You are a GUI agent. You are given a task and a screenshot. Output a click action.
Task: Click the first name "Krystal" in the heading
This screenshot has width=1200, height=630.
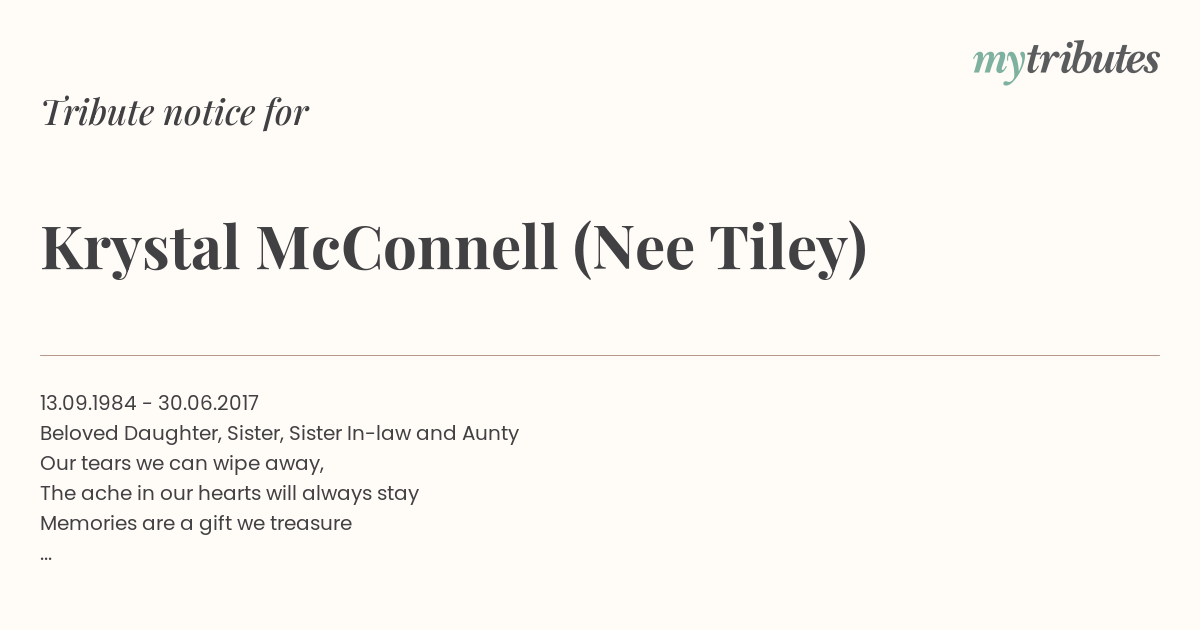pyautogui.click(x=141, y=249)
